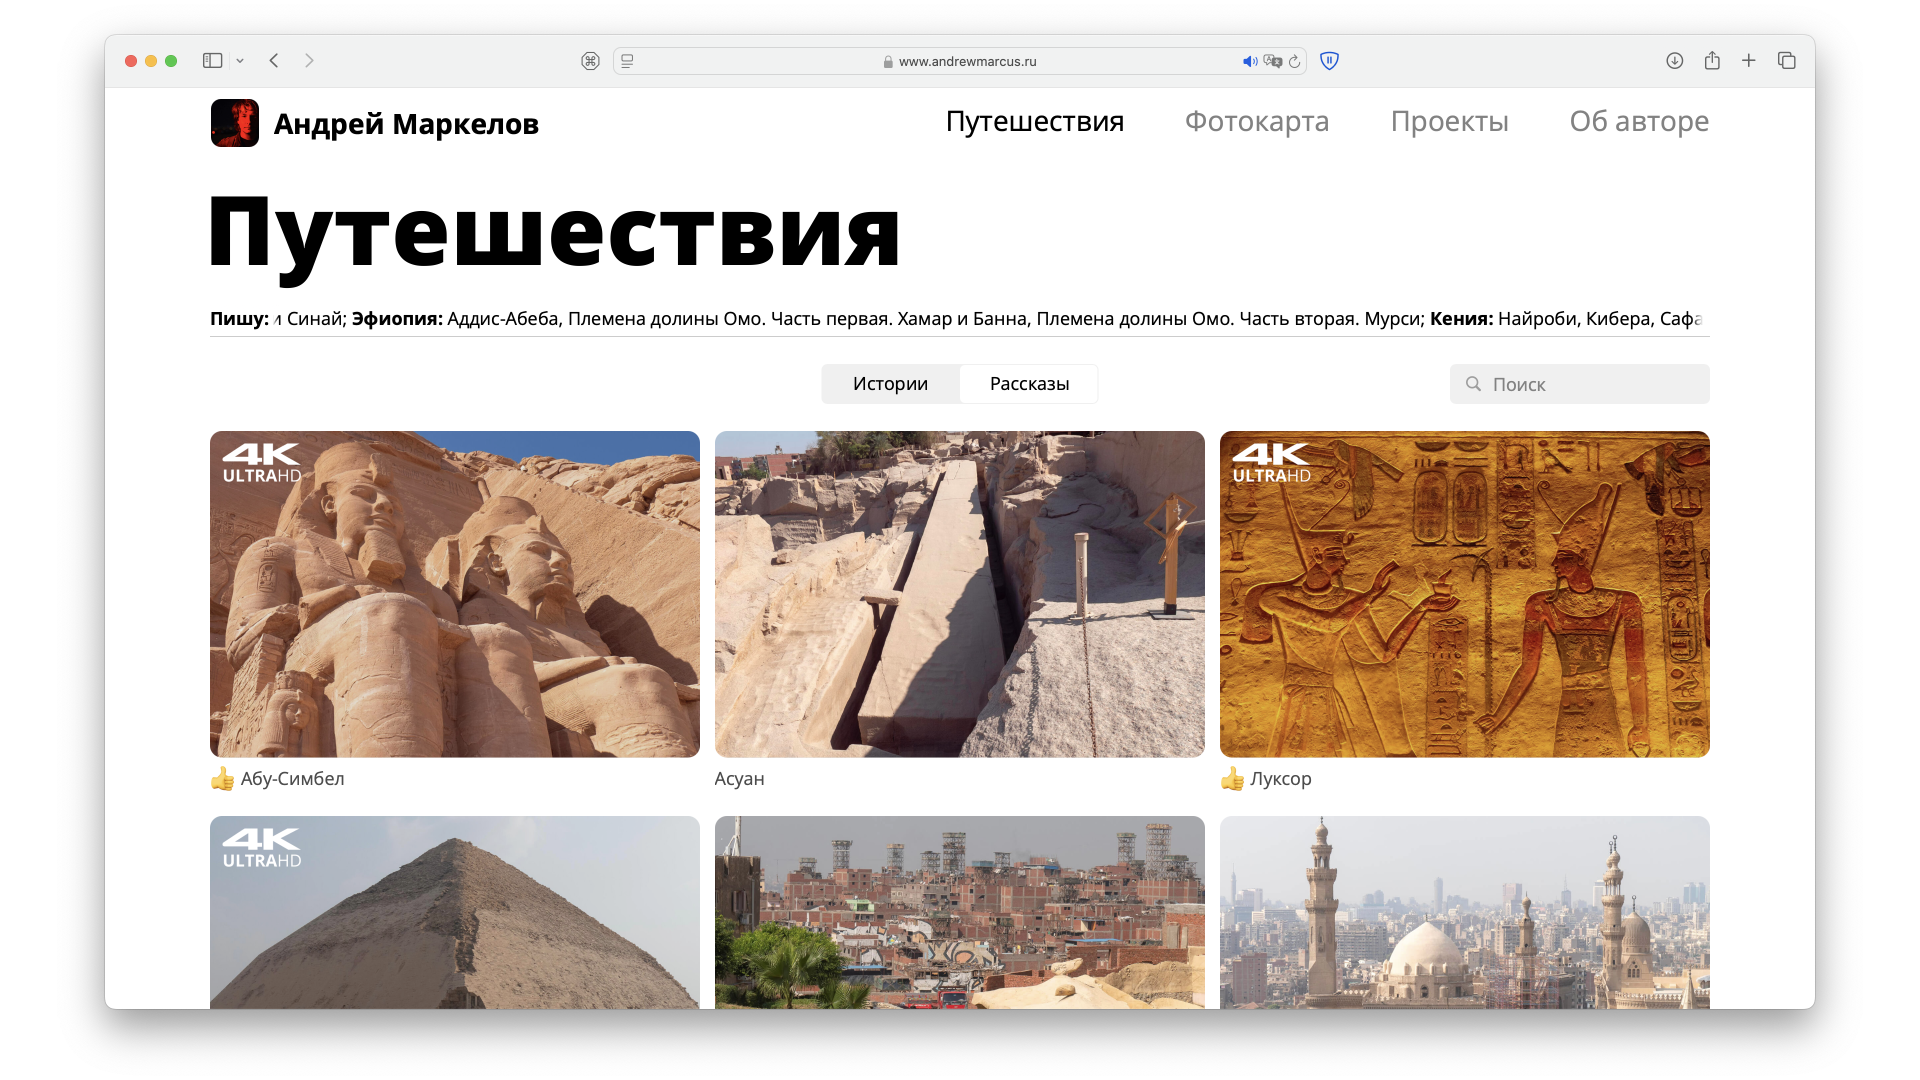The height and width of the screenshot is (1080, 1920).
Task: Switch to the Истории segment
Action: pos(890,384)
